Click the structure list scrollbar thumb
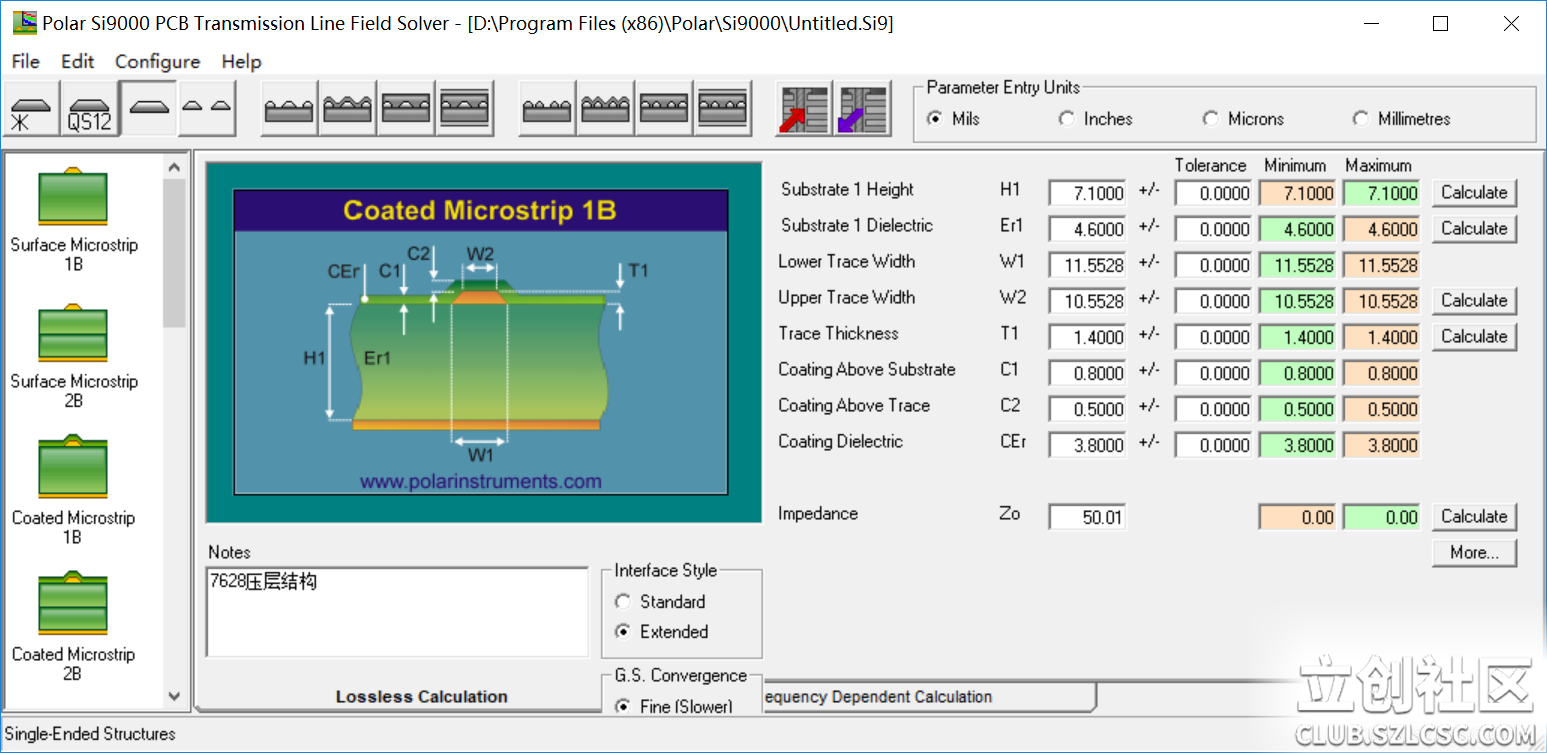Screen dimensions: 1547x753 (x=174, y=254)
